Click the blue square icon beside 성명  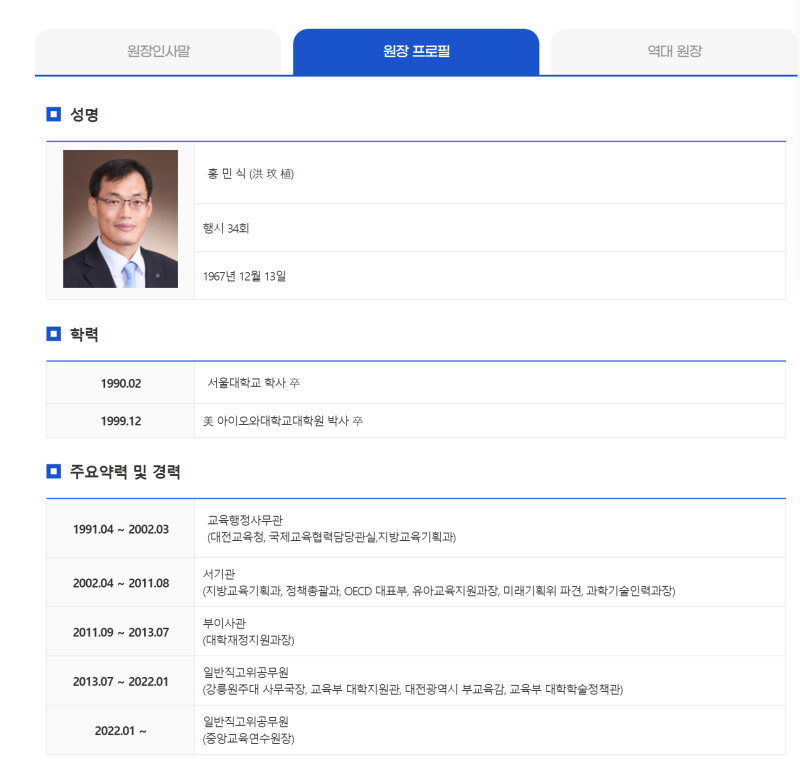pyautogui.click(x=54, y=114)
